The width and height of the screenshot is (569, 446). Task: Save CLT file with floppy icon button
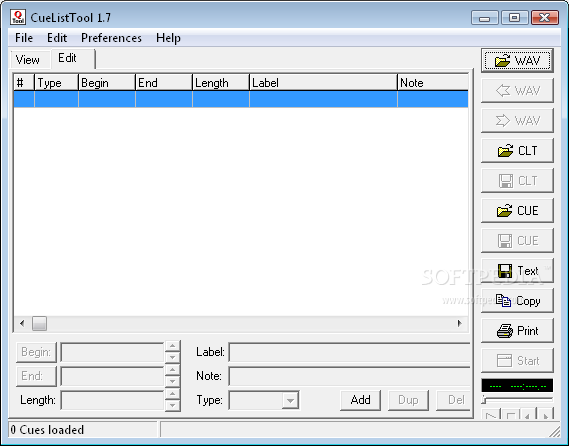click(517, 181)
